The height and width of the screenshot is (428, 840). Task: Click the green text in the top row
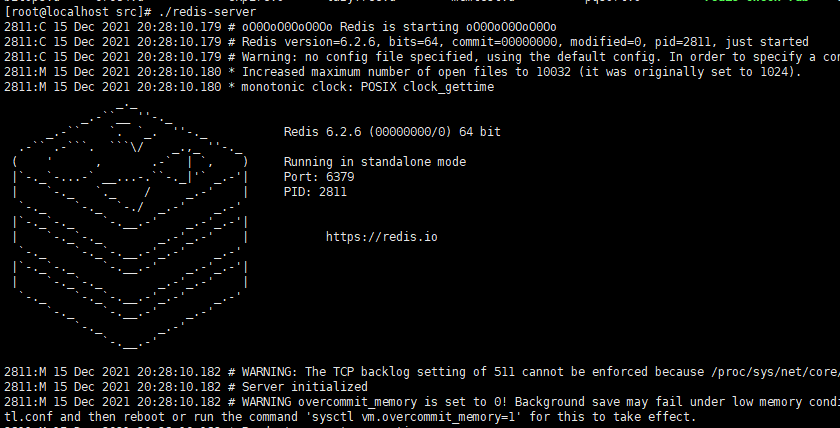click(756, 1)
